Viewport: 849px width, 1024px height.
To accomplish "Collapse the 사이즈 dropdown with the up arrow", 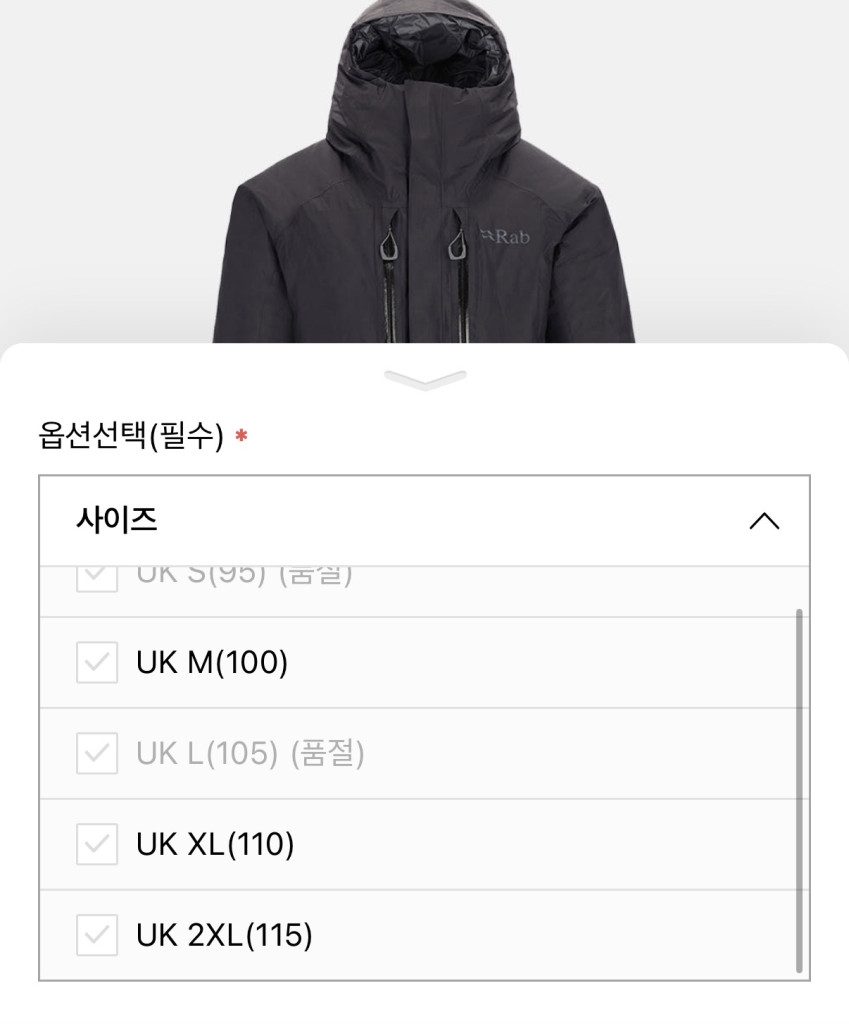I will click(x=764, y=521).
